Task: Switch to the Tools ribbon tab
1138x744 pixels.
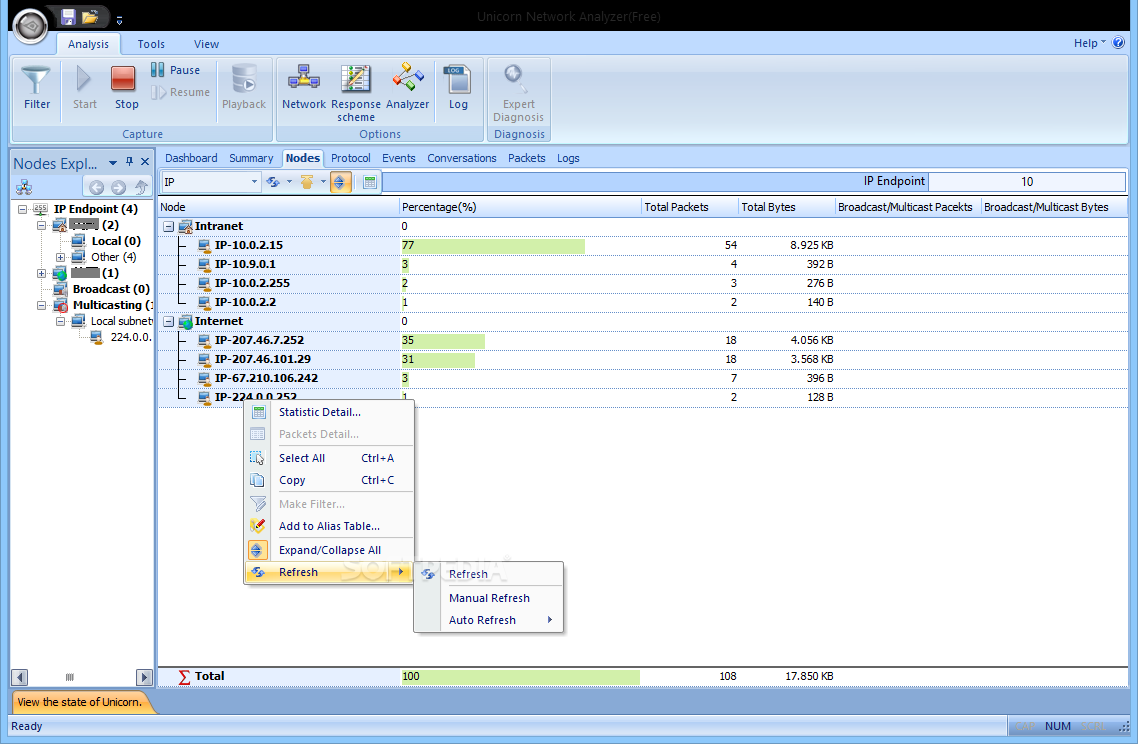Action: [151, 44]
